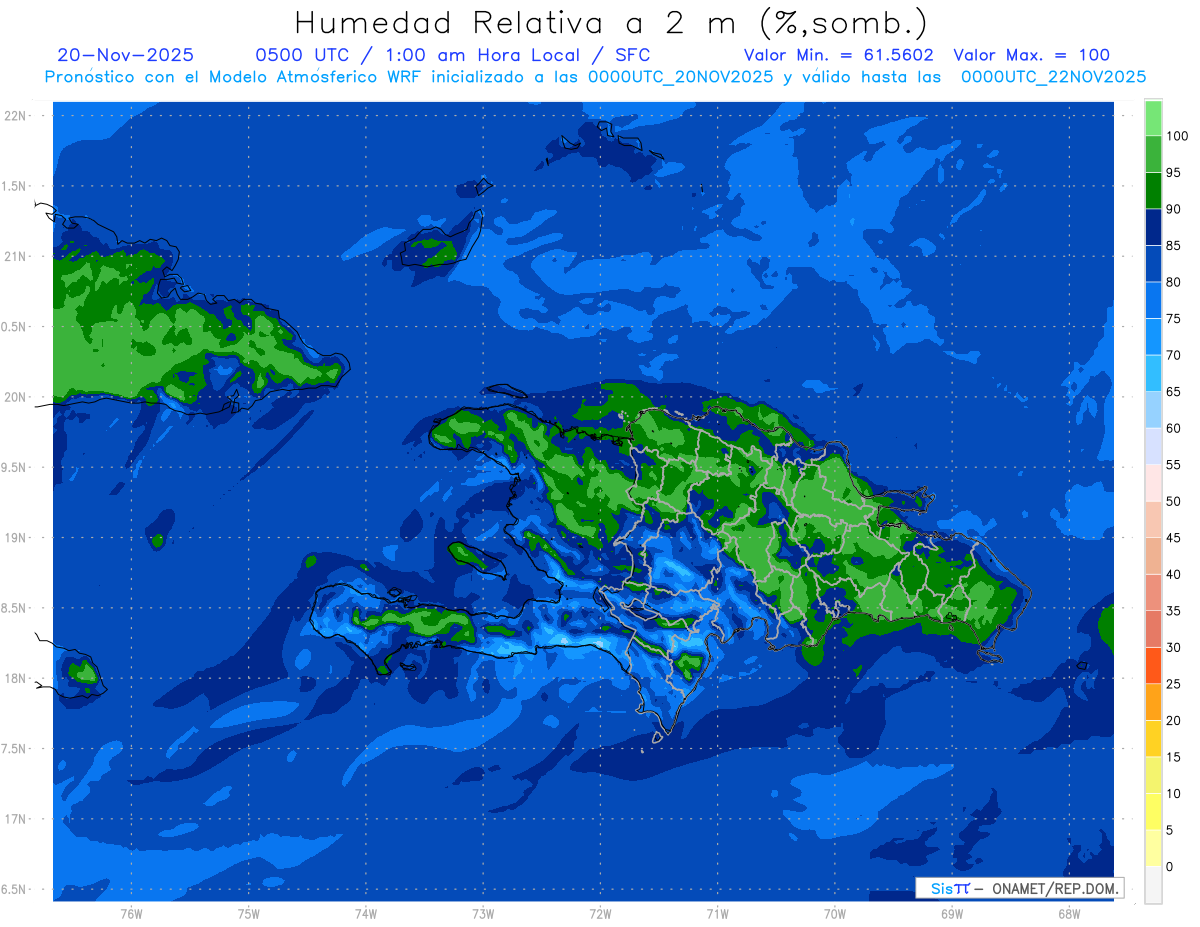Click the 'SisTT – ONAMET/REP.DOM.' label

1019,888
